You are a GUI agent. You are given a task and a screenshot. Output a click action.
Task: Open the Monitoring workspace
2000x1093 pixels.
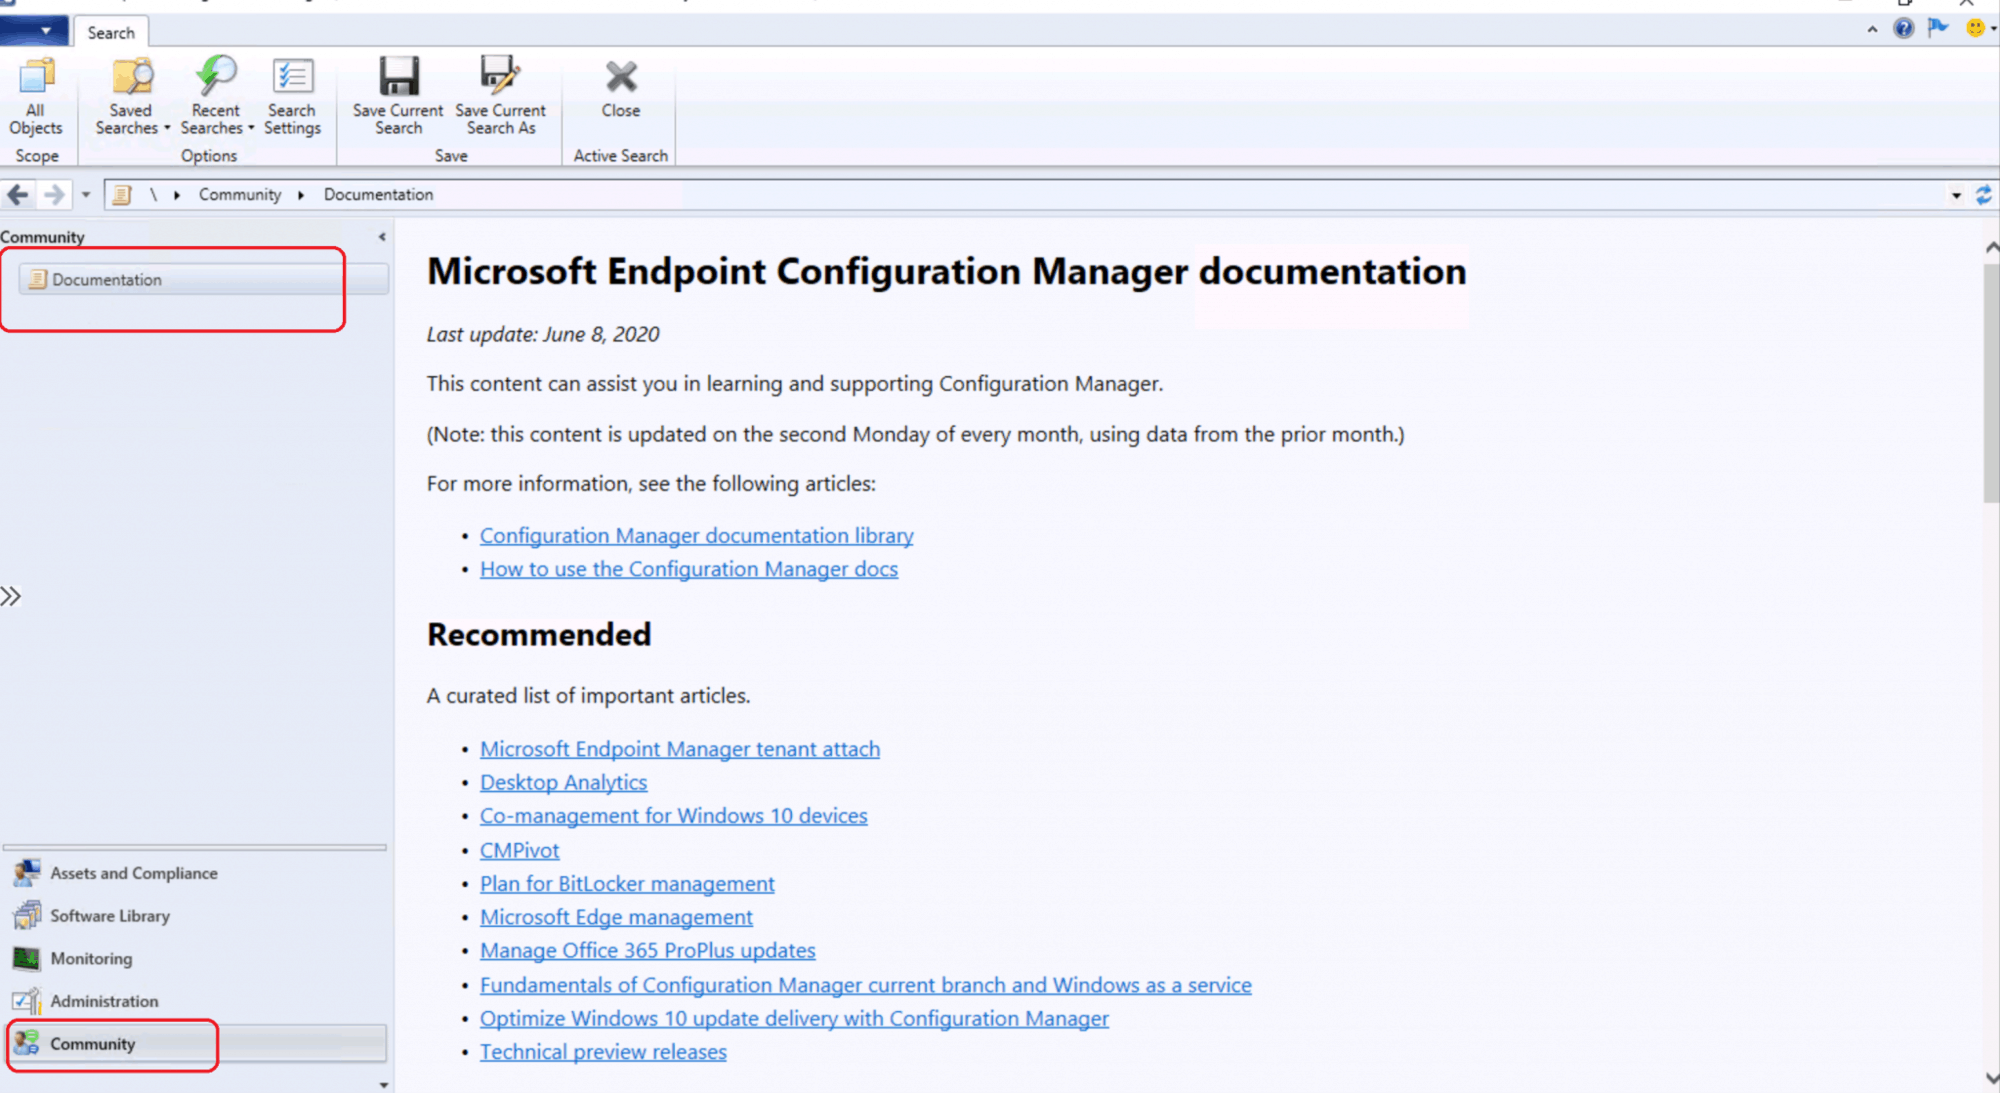[195, 958]
